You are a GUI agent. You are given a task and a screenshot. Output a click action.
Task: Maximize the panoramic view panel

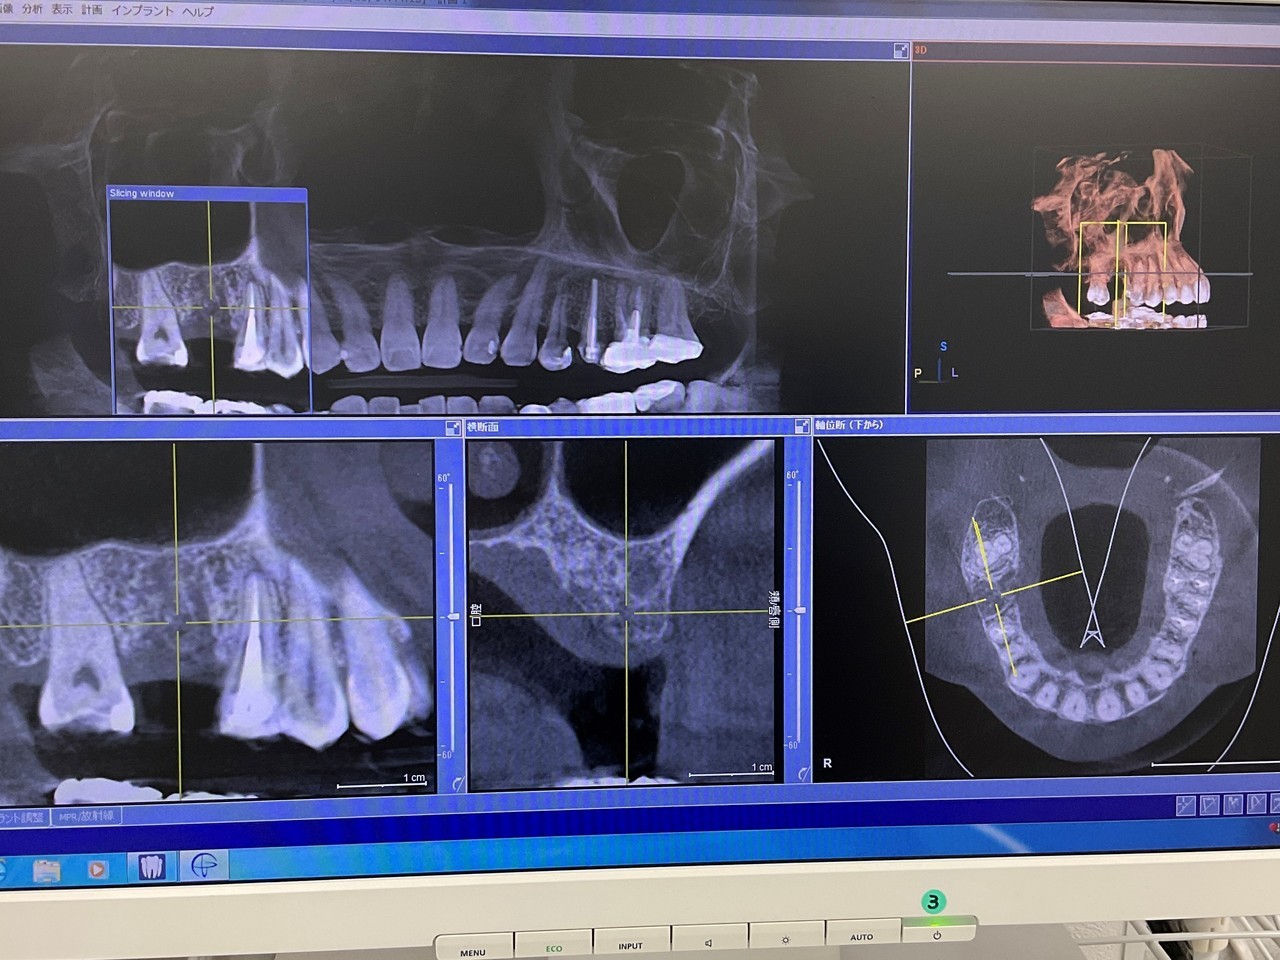(x=900, y=50)
